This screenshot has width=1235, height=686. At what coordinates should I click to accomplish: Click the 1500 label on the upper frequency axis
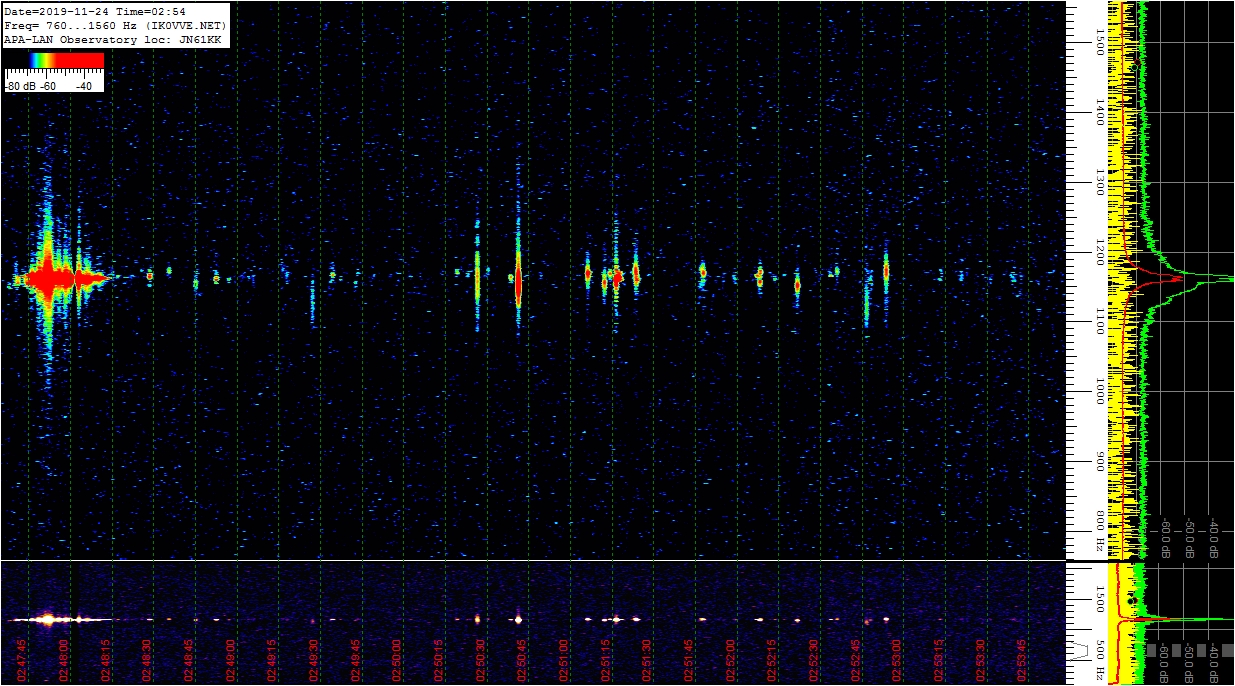pyautogui.click(x=1101, y=41)
